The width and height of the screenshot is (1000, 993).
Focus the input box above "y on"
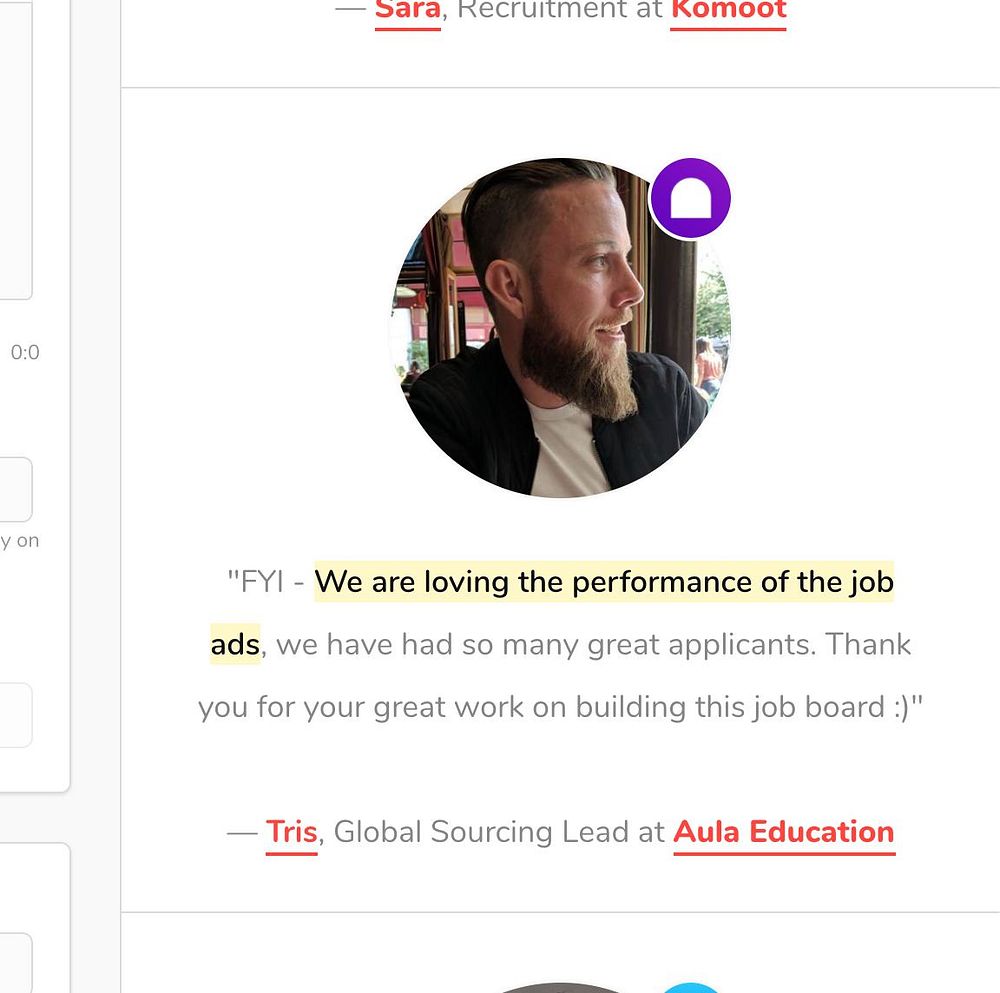[15, 489]
